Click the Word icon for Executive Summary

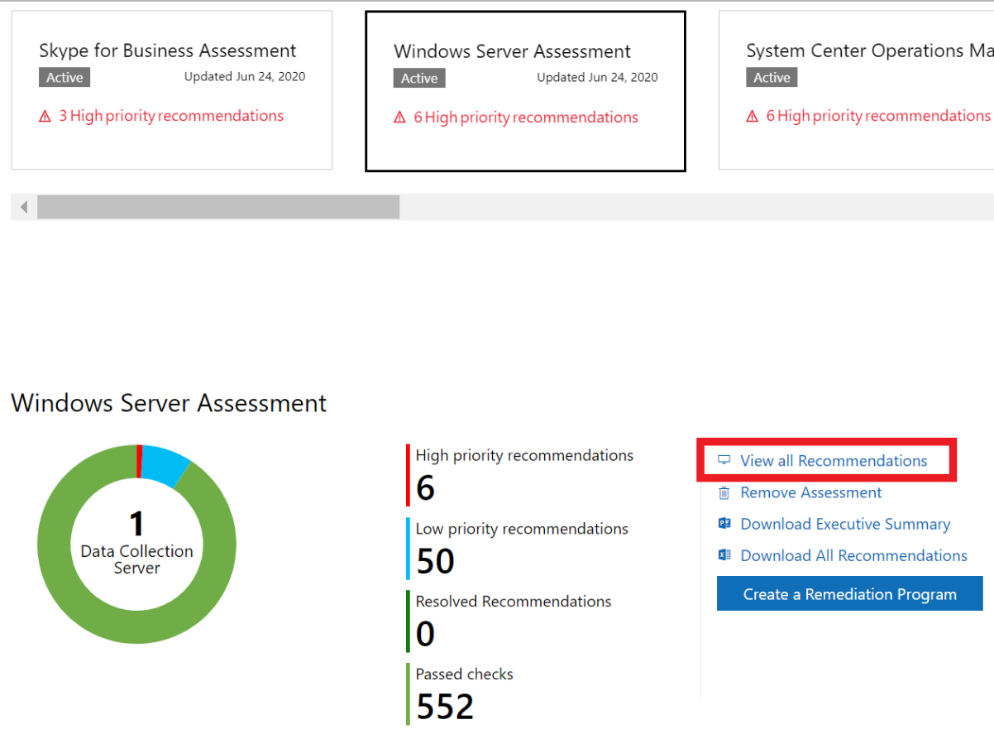(x=724, y=524)
